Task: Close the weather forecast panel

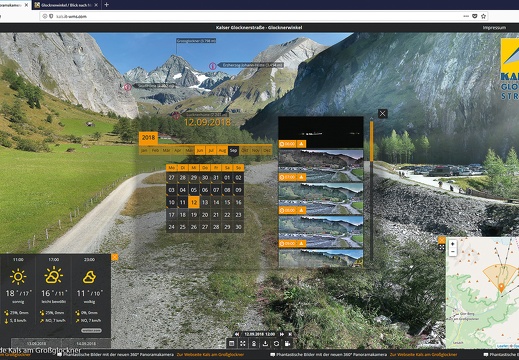Action: click(114, 257)
